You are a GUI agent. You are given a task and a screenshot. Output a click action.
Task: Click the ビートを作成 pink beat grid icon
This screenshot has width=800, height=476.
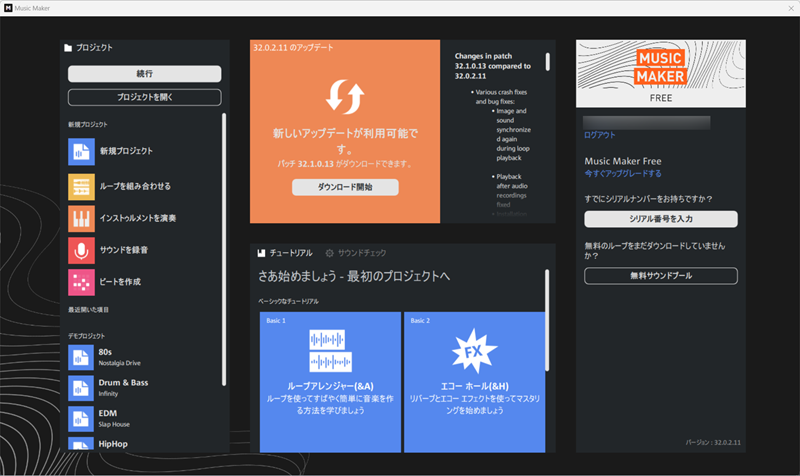(x=81, y=282)
